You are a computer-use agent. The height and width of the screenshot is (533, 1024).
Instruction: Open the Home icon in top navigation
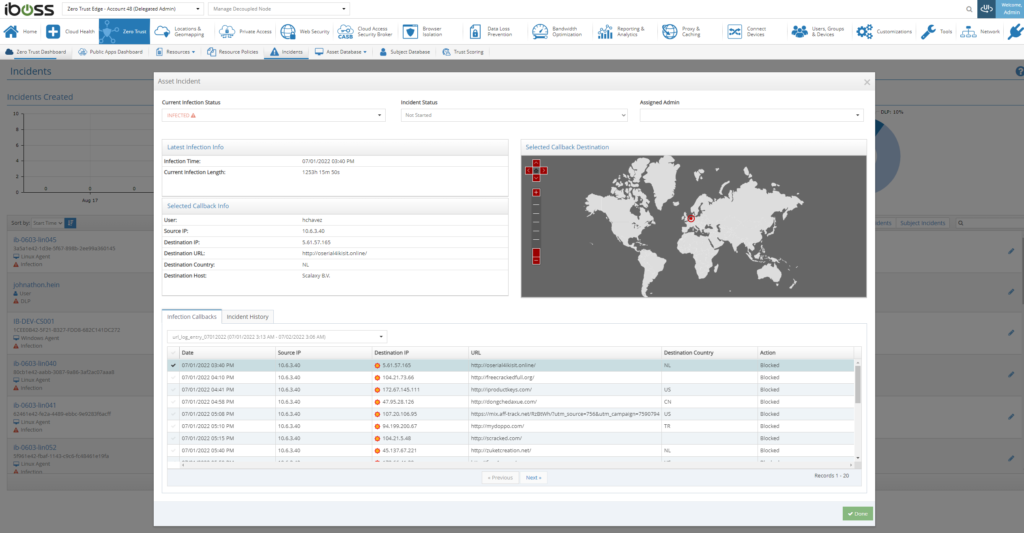tap(11, 31)
